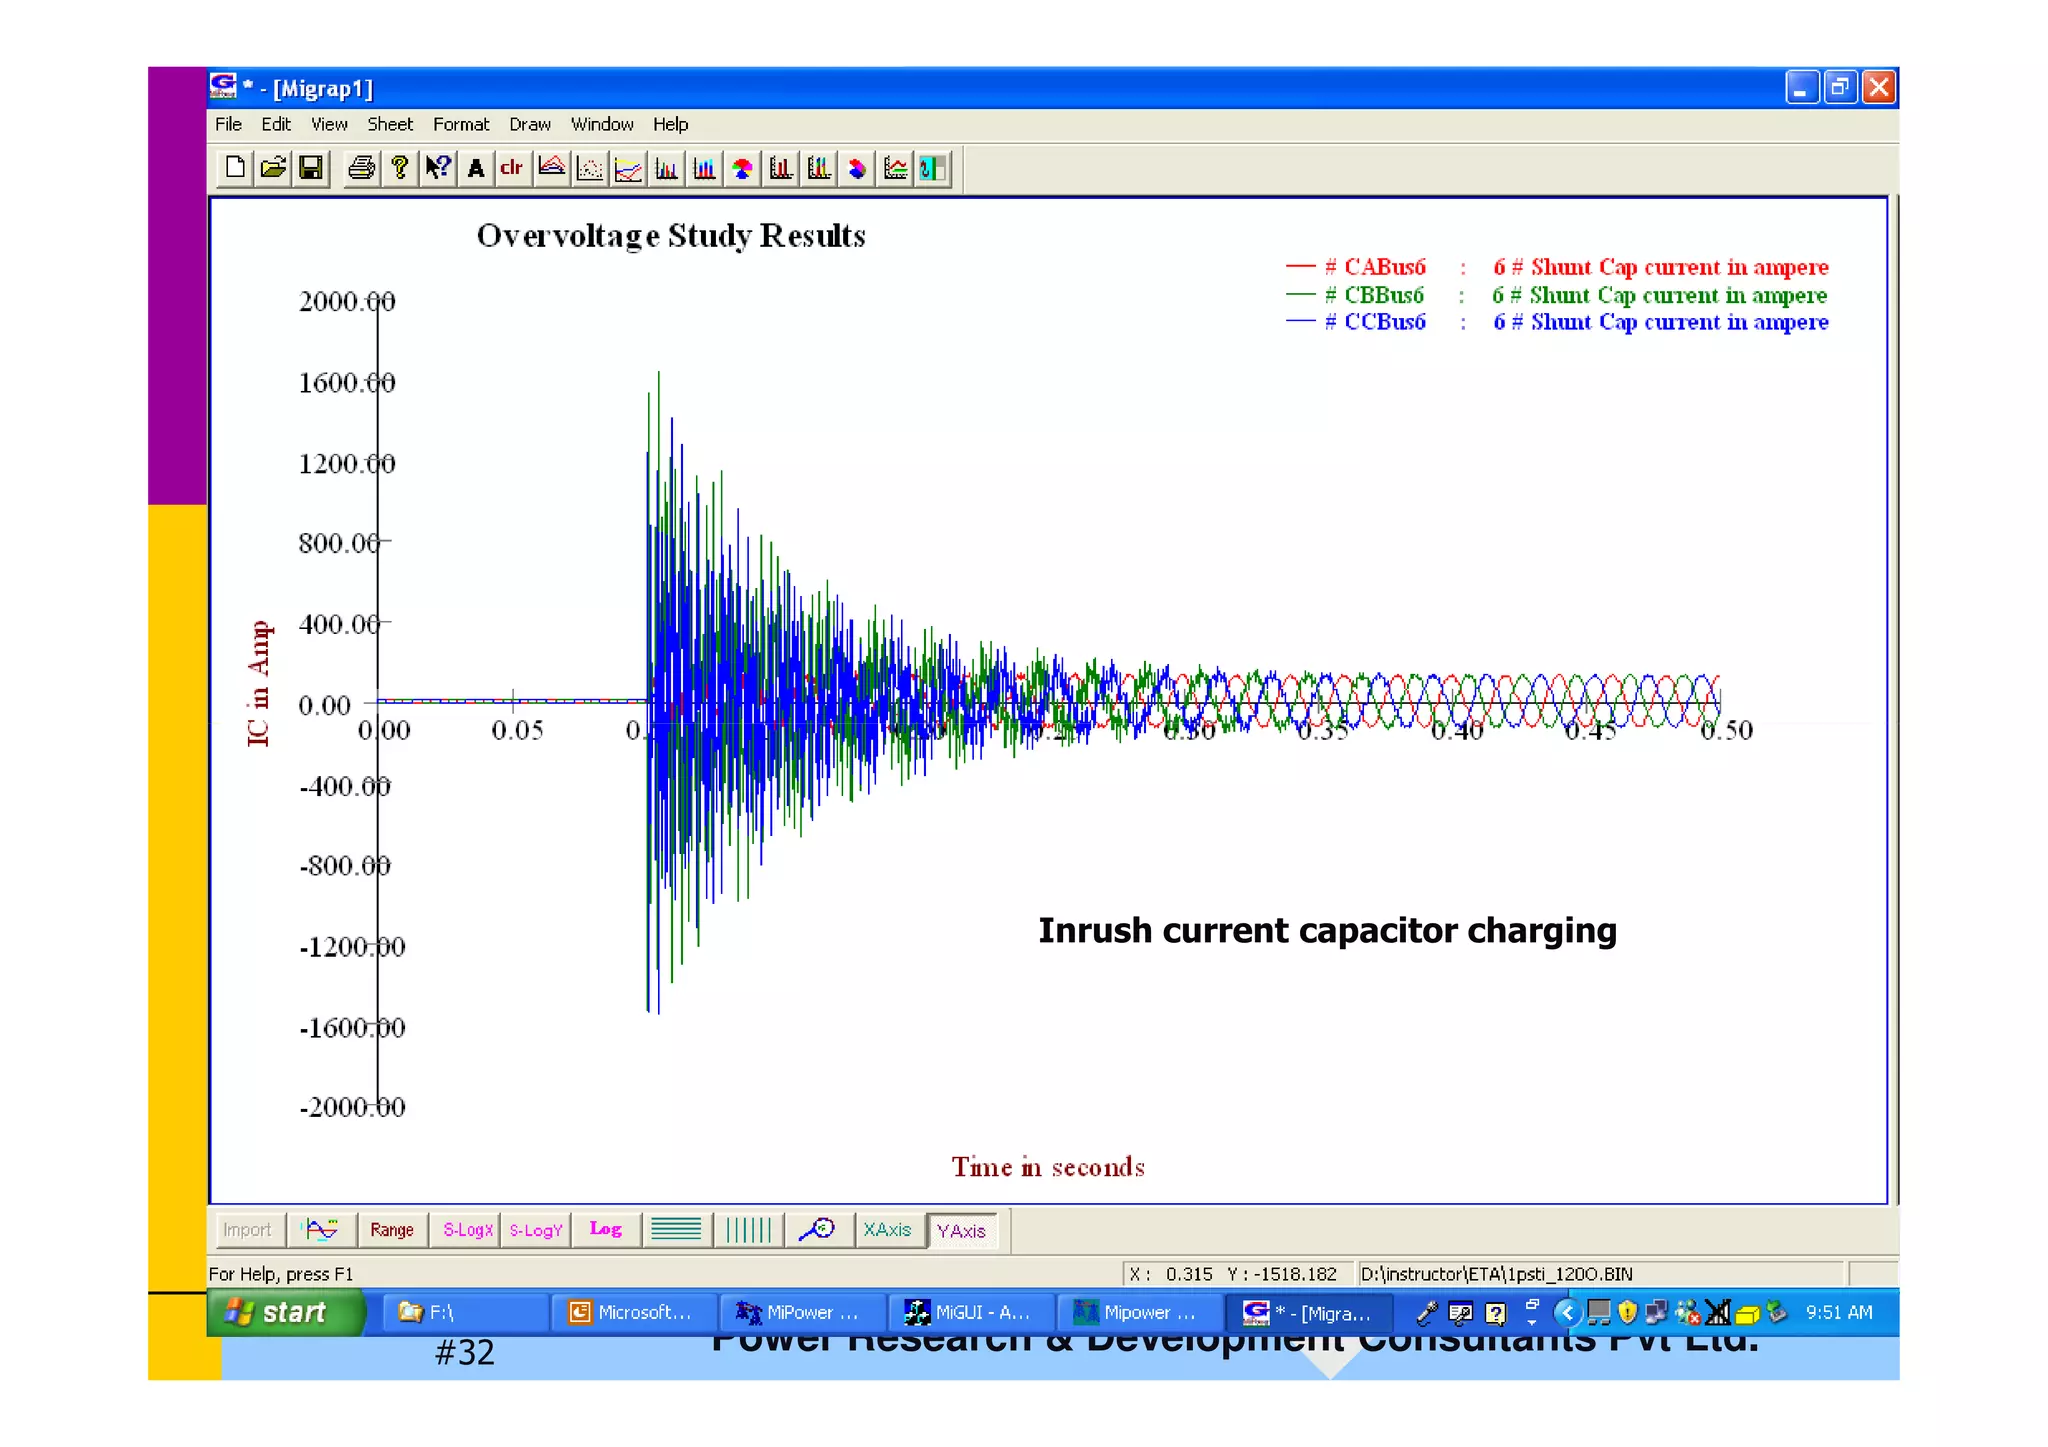
Task: Click red CABus6 legend entry
Action: [1557, 267]
